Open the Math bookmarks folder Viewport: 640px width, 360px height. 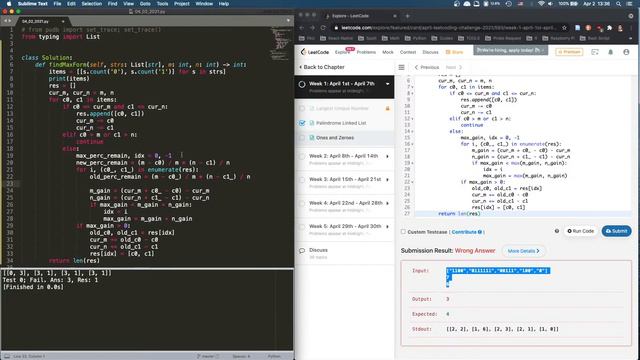tap(391, 38)
